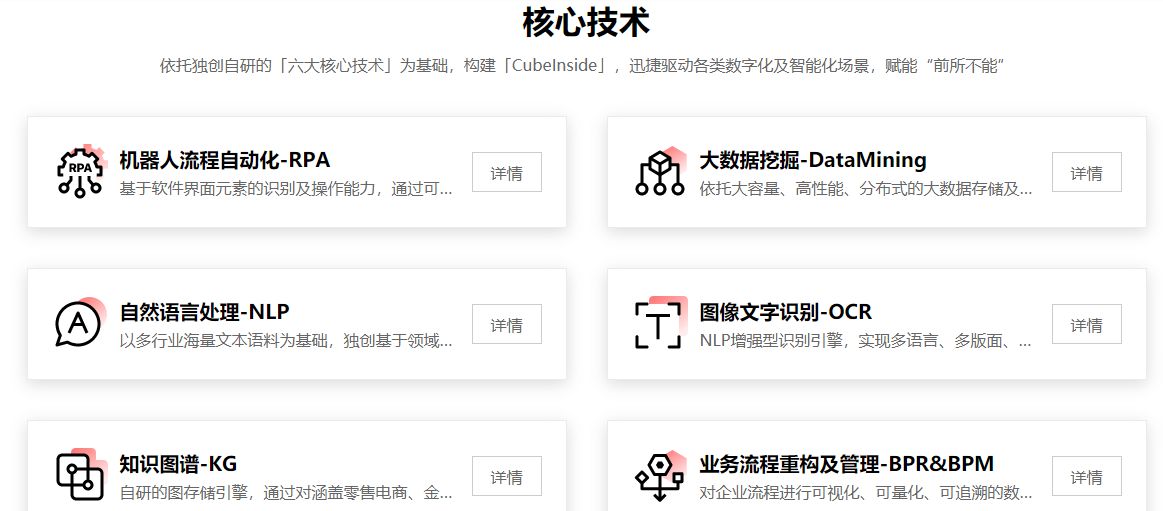The width and height of the screenshot is (1163, 511).
Task: Click the 机器人流程自动化-RPA title
Action: 225,160
